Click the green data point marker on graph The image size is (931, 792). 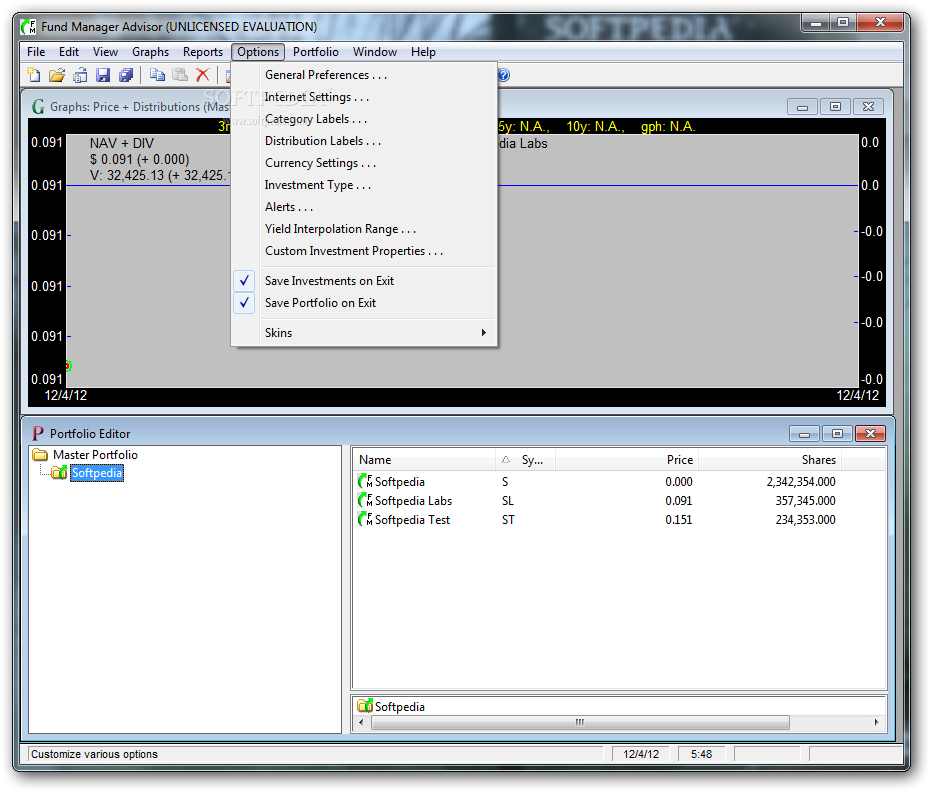pos(68,366)
